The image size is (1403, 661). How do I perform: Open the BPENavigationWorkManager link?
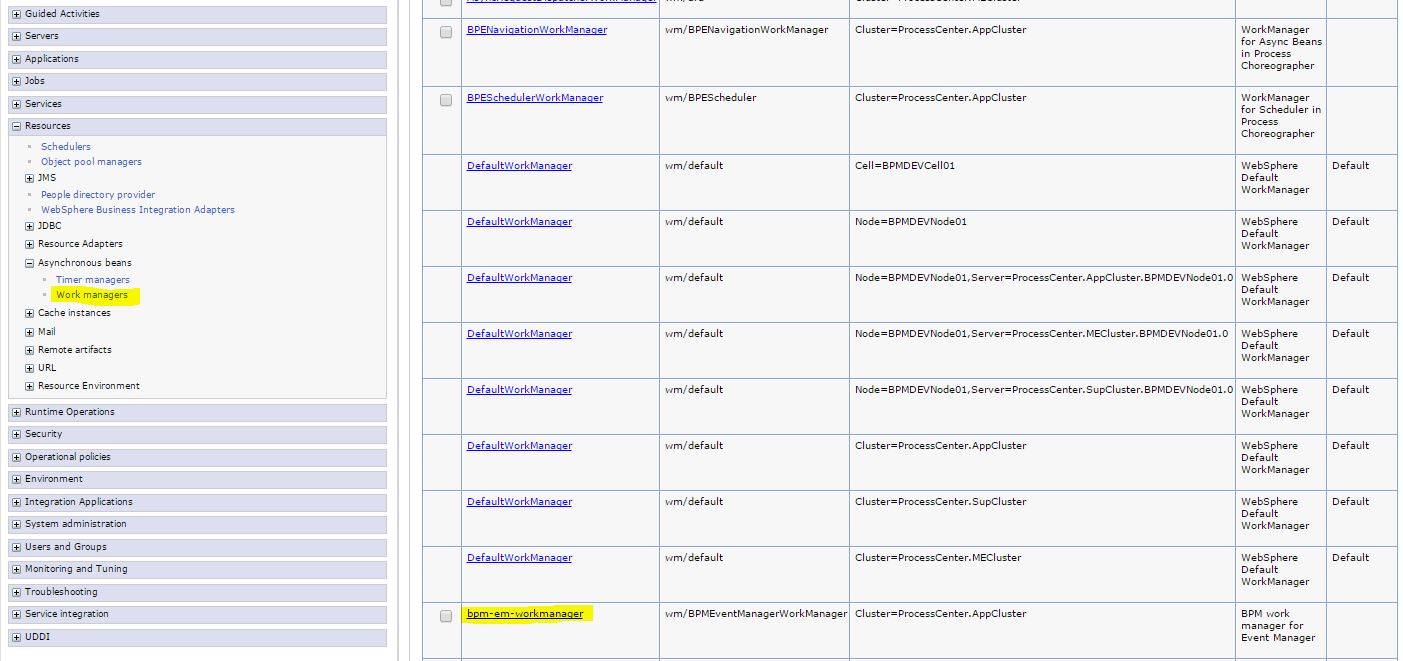(537, 30)
